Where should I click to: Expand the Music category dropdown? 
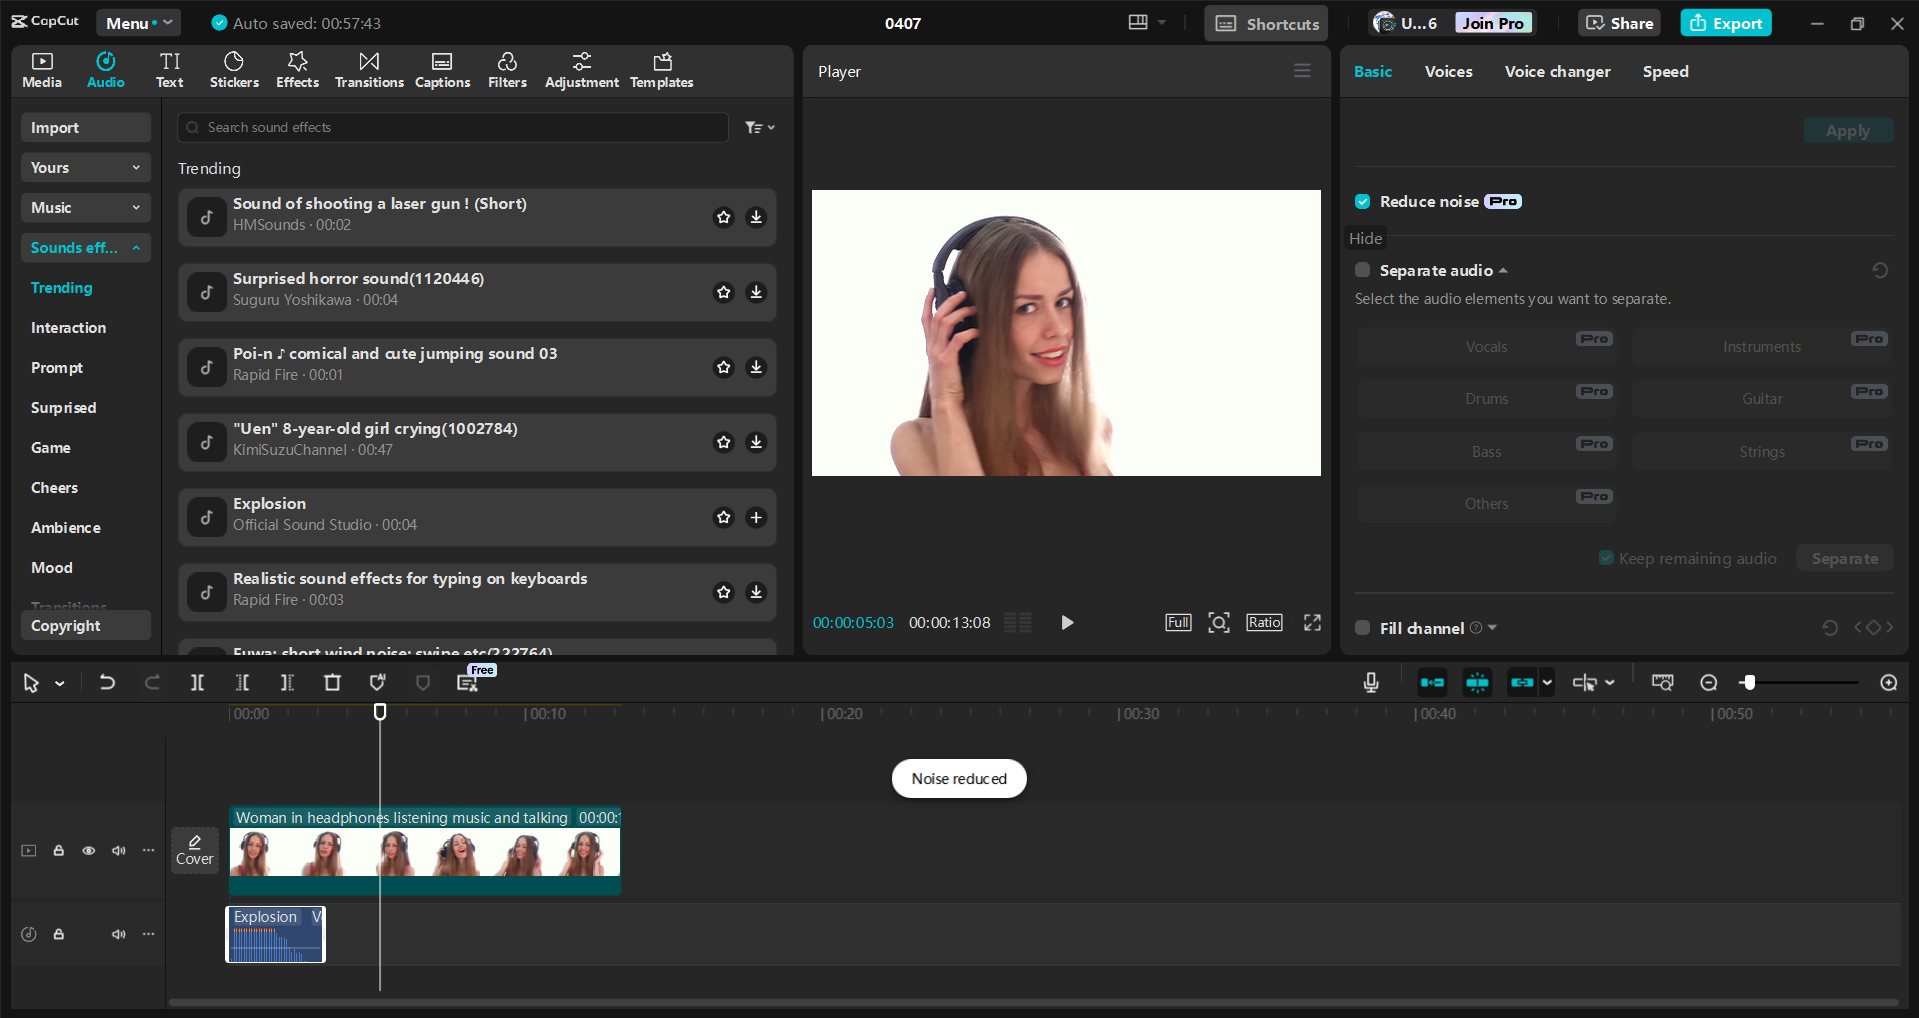pos(85,207)
